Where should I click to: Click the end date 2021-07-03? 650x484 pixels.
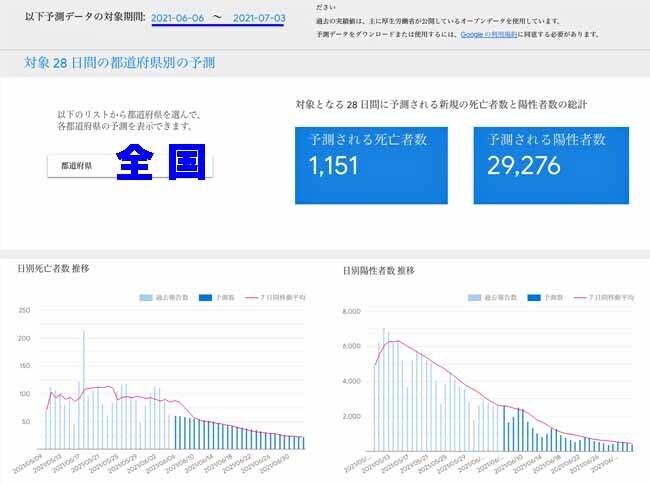click(259, 18)
